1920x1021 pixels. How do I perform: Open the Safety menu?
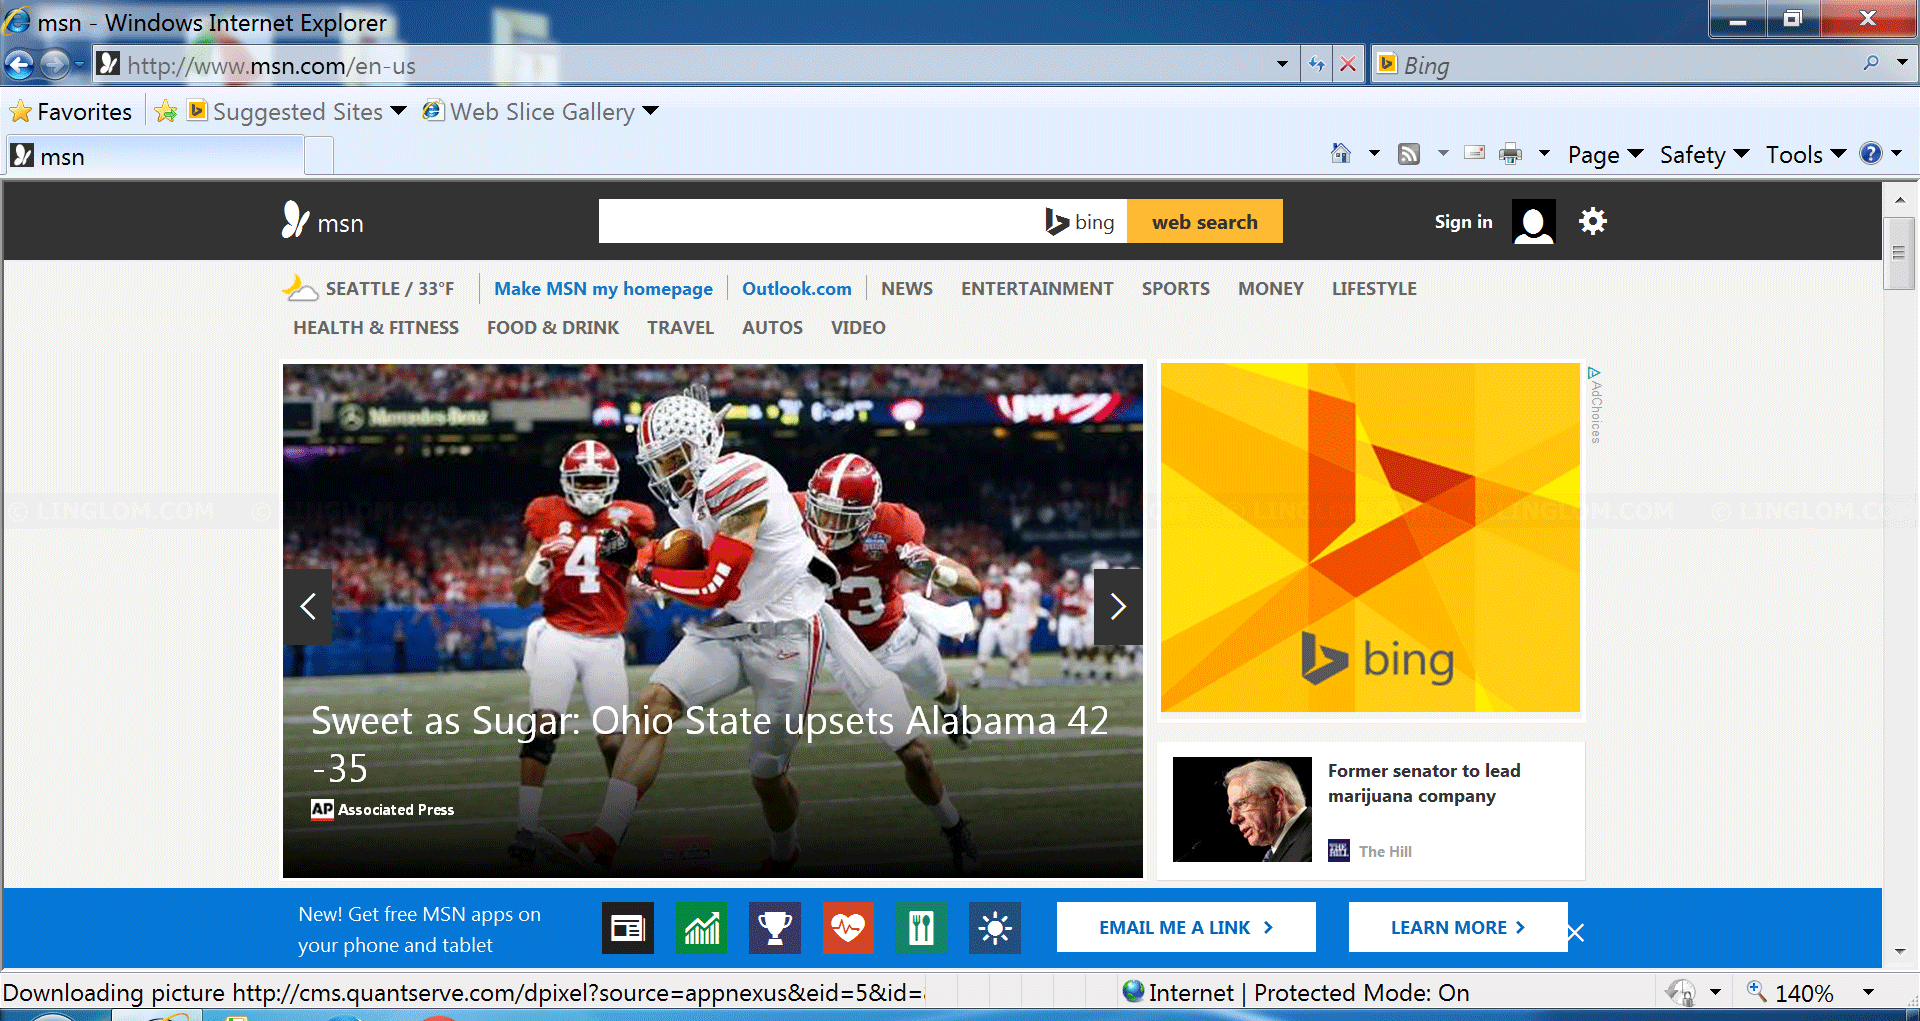coord(1704,155)
